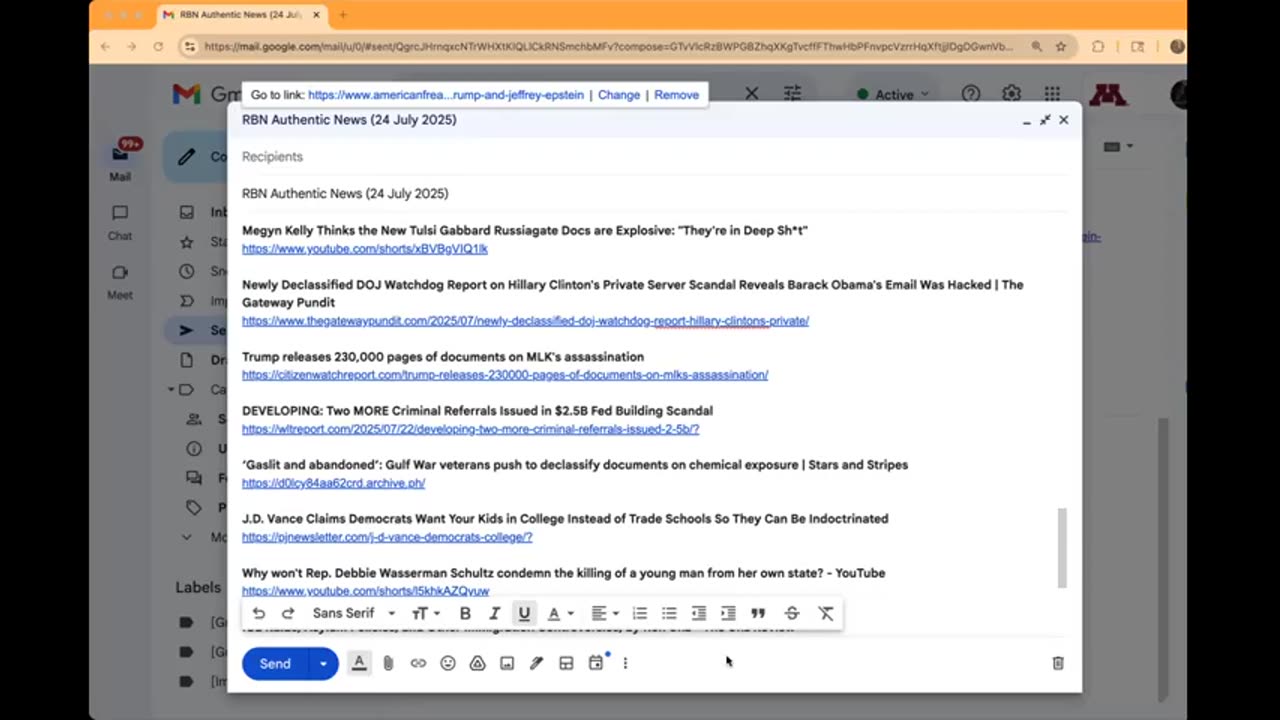Remove the link in the popup
This screenshot has height=720, width=1280.
(x=677, y=95)
